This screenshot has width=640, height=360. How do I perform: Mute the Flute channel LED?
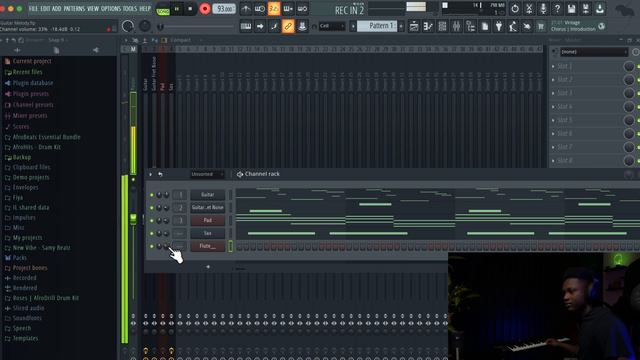point(152,246)
